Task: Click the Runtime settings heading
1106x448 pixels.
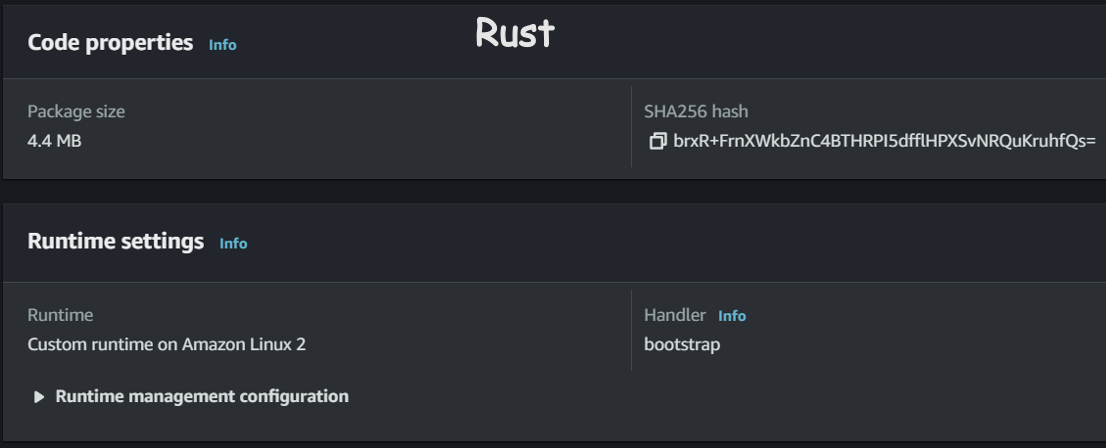Action: pos(116,241)
